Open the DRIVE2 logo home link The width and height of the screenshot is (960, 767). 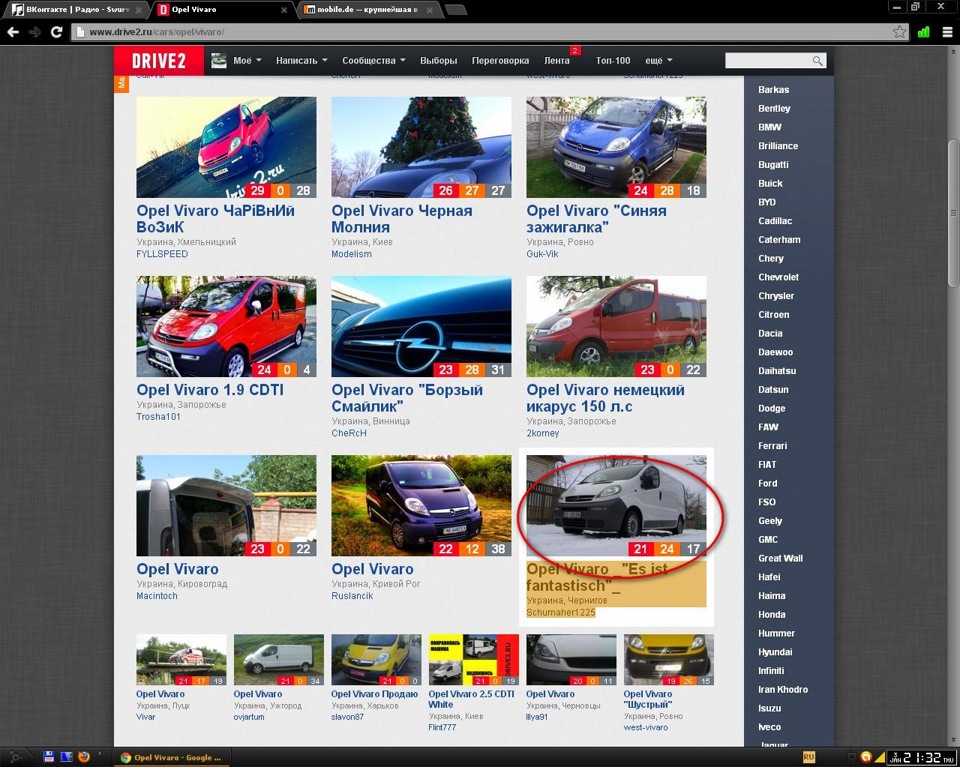(159, 61)
